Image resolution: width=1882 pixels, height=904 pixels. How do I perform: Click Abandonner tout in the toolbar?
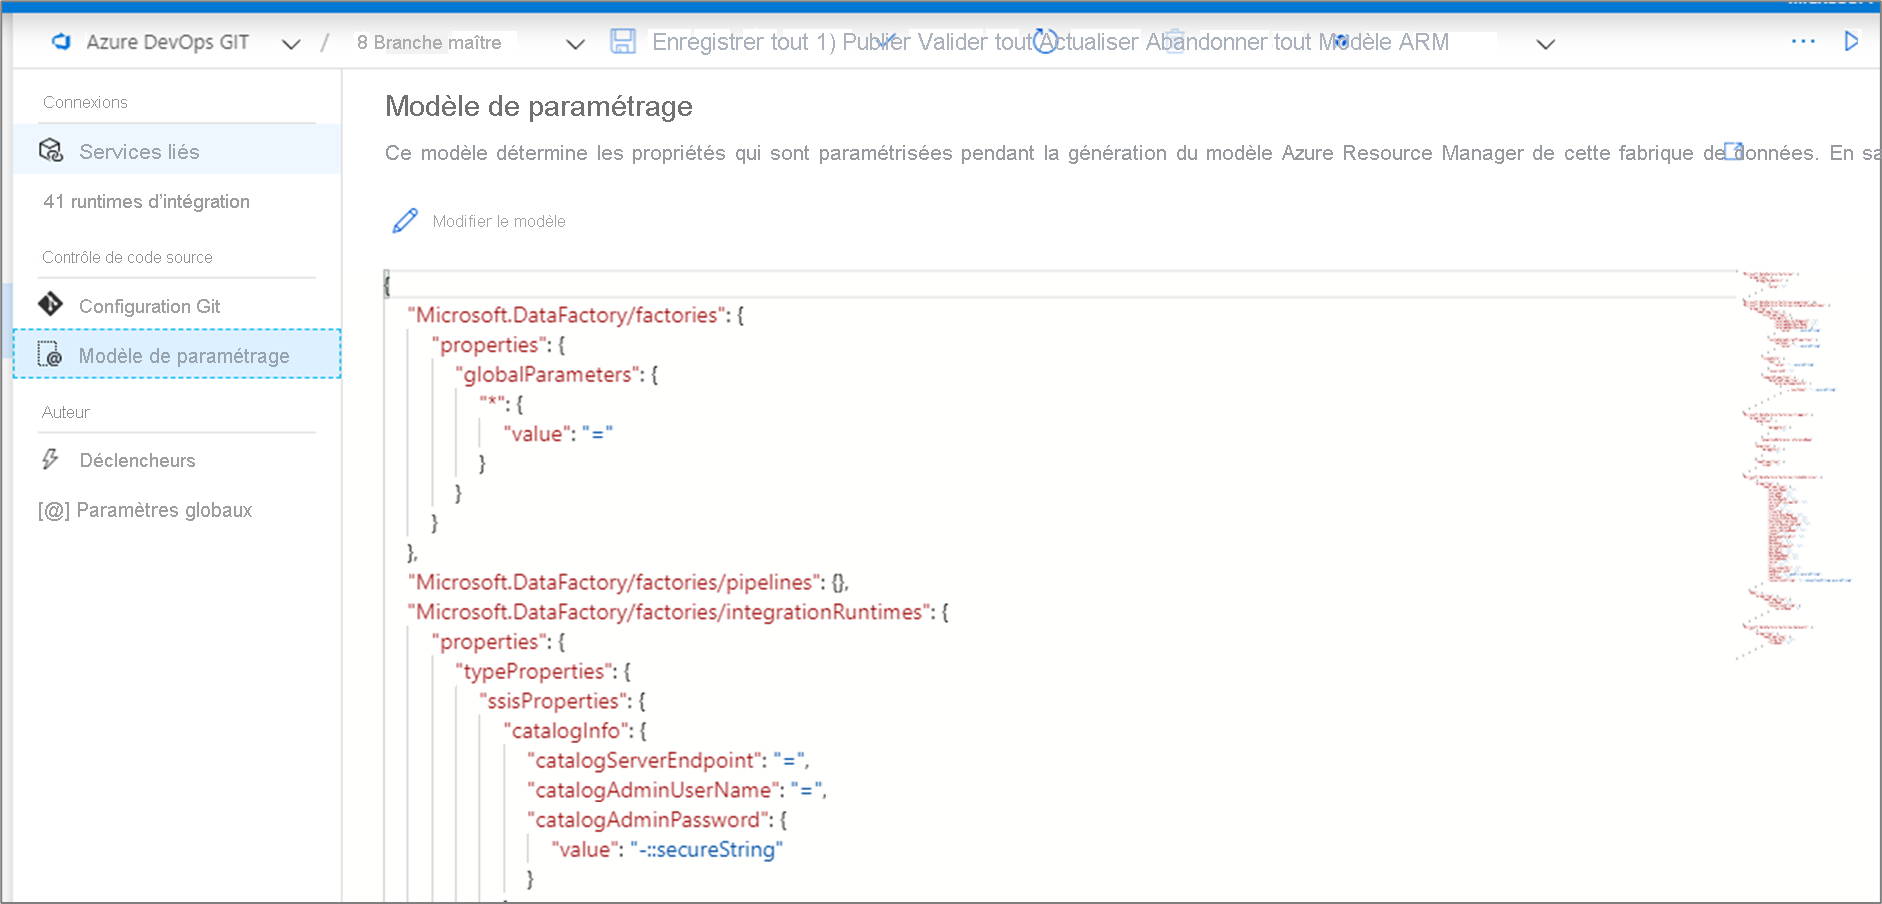point(1228,42)
